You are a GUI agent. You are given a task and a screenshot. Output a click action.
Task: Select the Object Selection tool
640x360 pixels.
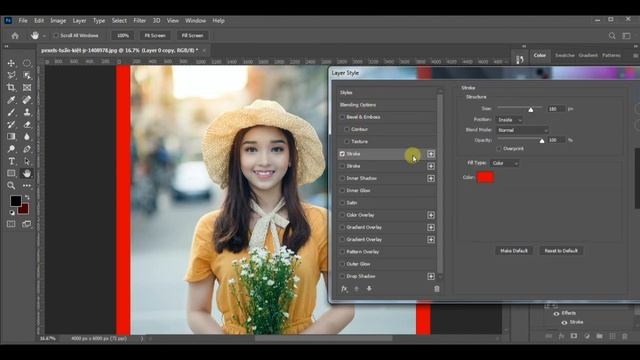coord(27,76)
